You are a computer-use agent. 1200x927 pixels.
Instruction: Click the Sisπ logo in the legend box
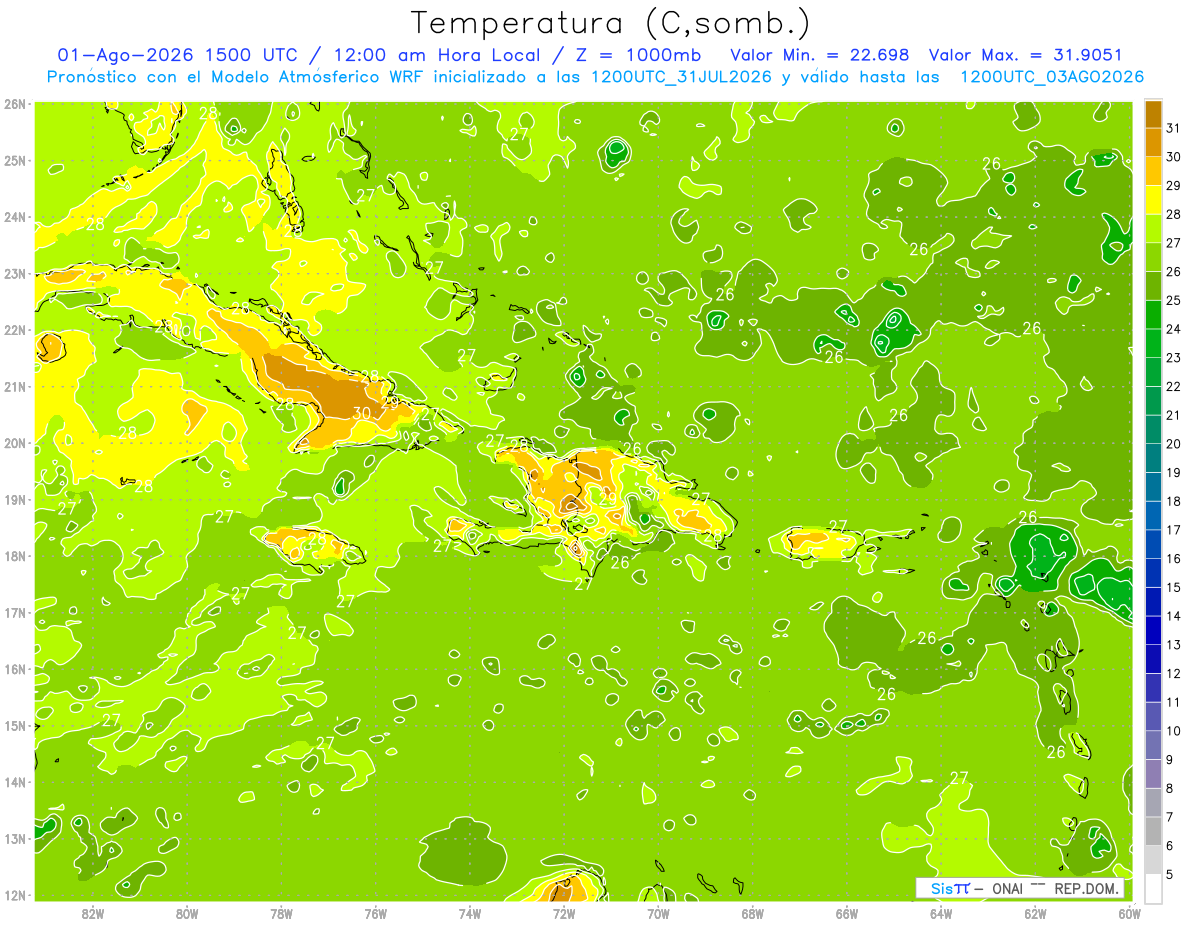(x=950, y=888)
